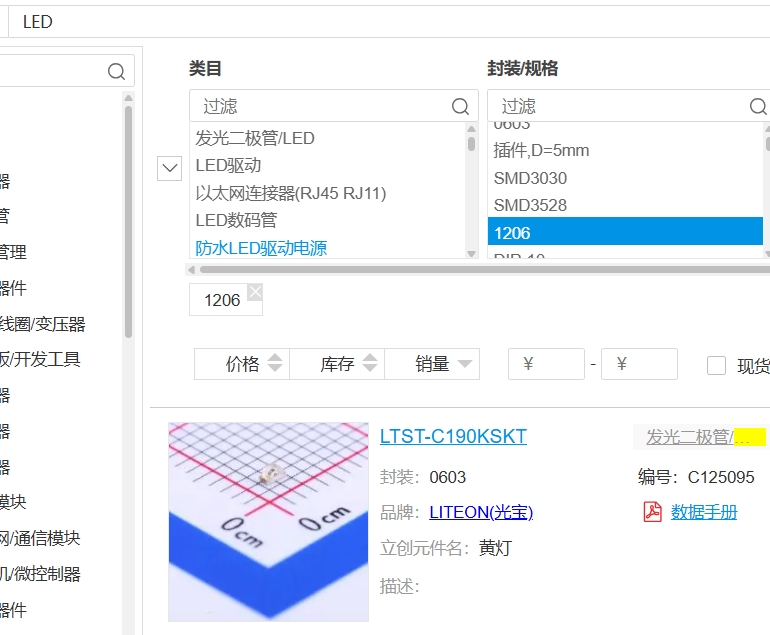This screenshot has height=635, width=770.
Task: Deselect highlighted package 1206
Action: [x=625, y=231]
